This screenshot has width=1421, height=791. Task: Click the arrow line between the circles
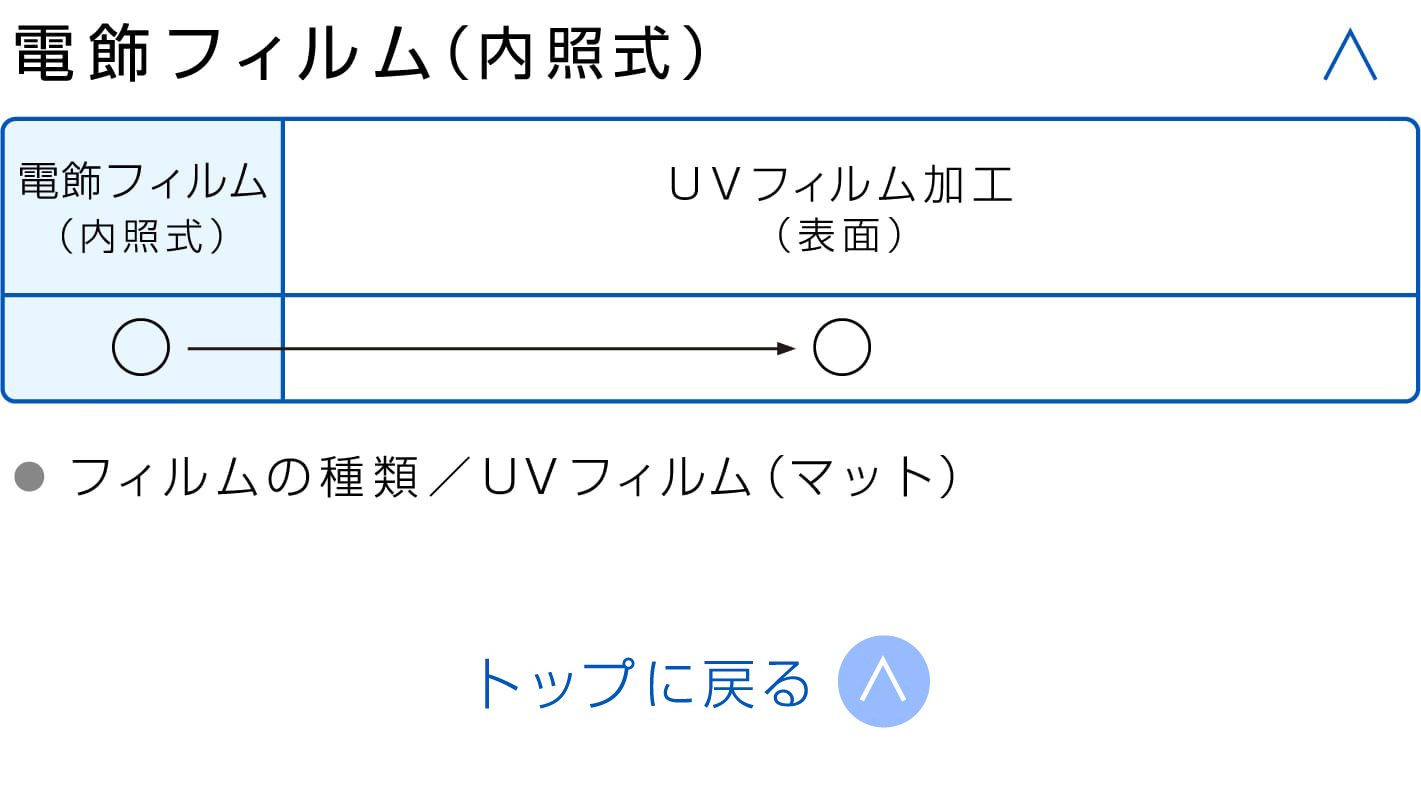pyautogui.click(x=491, y=348)
